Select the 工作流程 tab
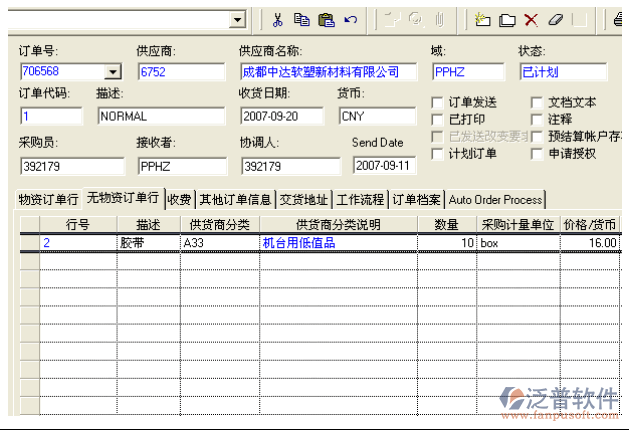This screenshot has width=629, height=431. (x=360, y=199)
